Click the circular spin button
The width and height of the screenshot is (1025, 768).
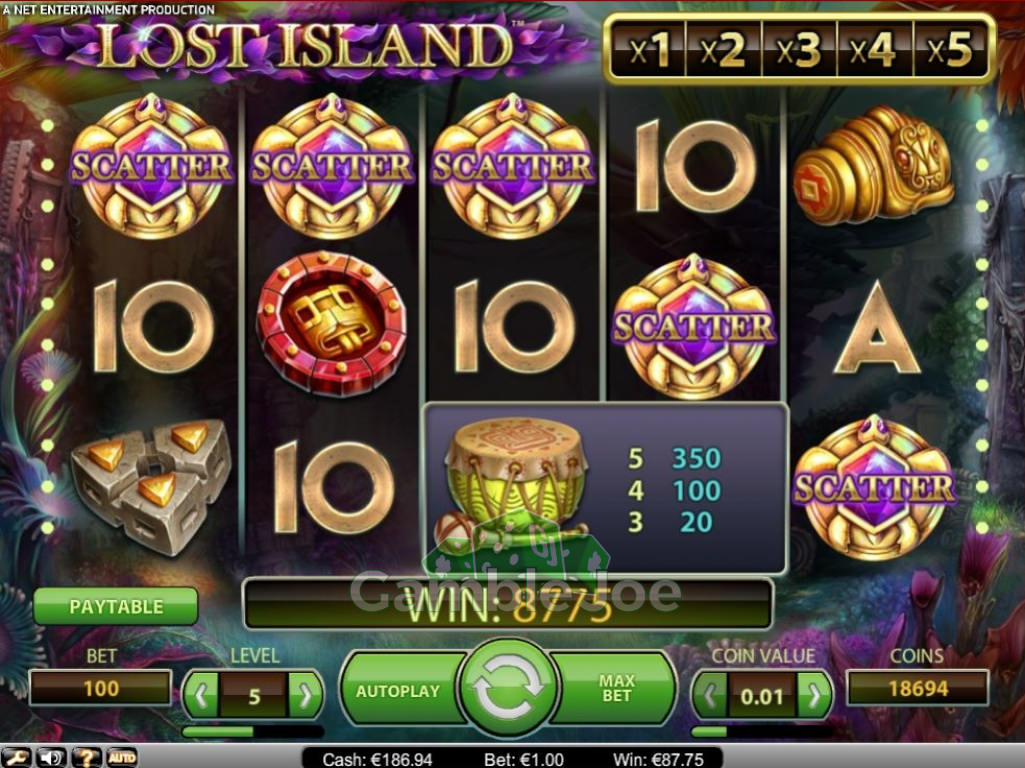pos(508,687)
